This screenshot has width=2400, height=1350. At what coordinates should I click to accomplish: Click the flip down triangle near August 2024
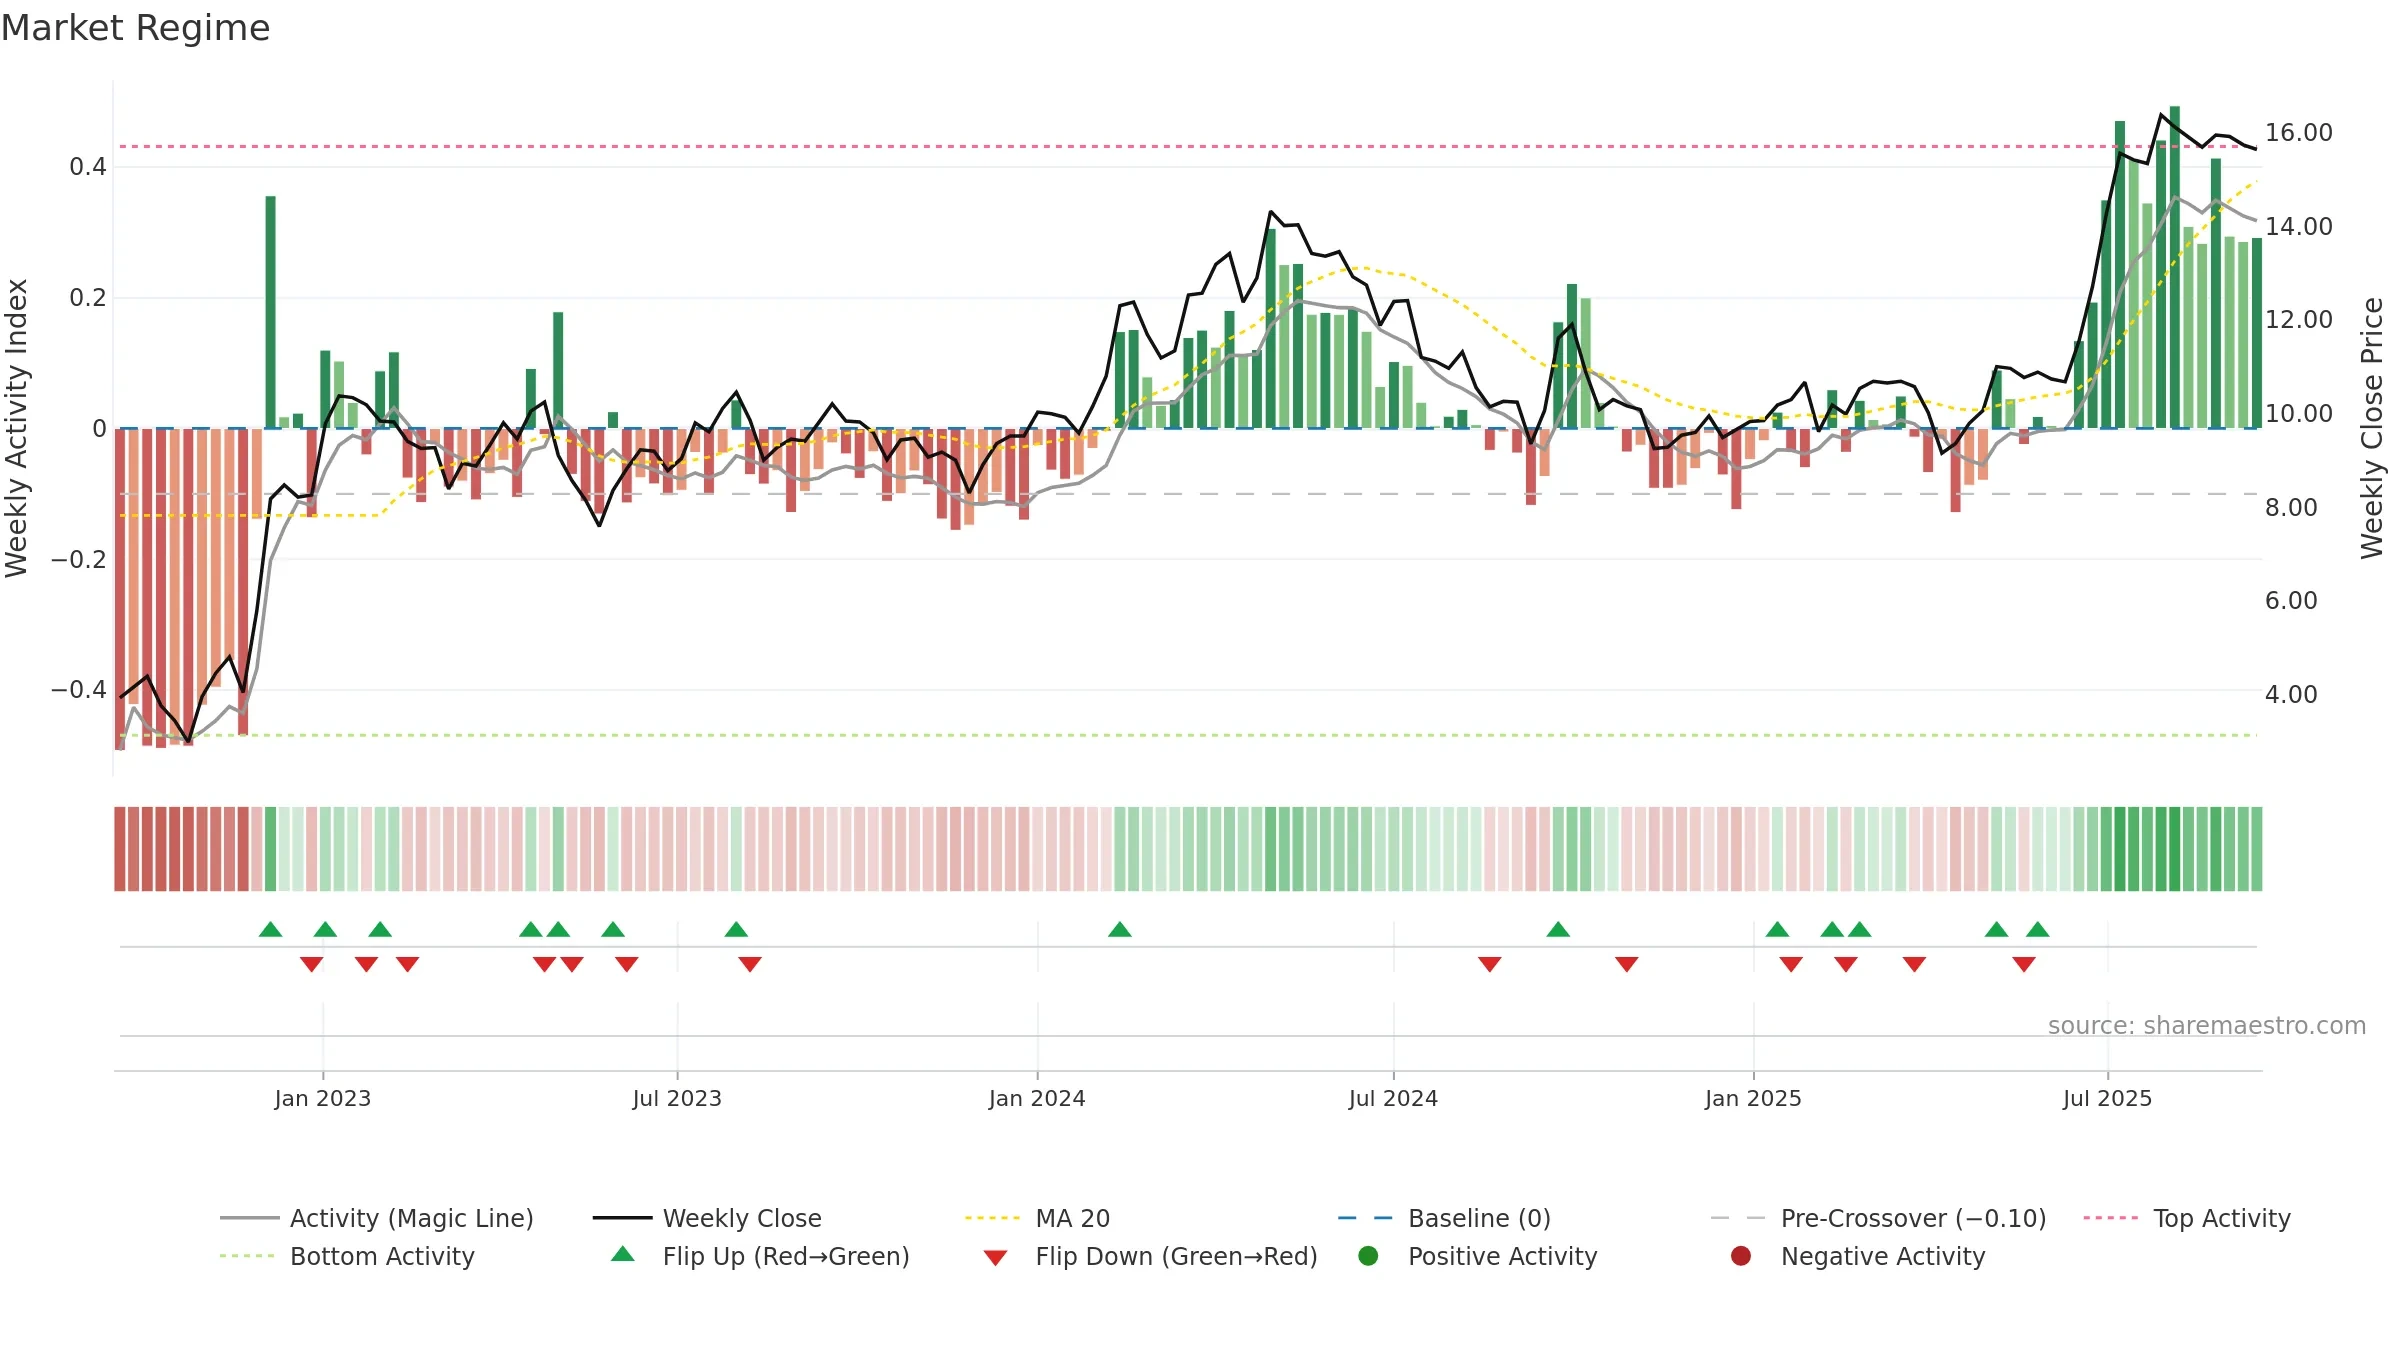point(1490,964)
